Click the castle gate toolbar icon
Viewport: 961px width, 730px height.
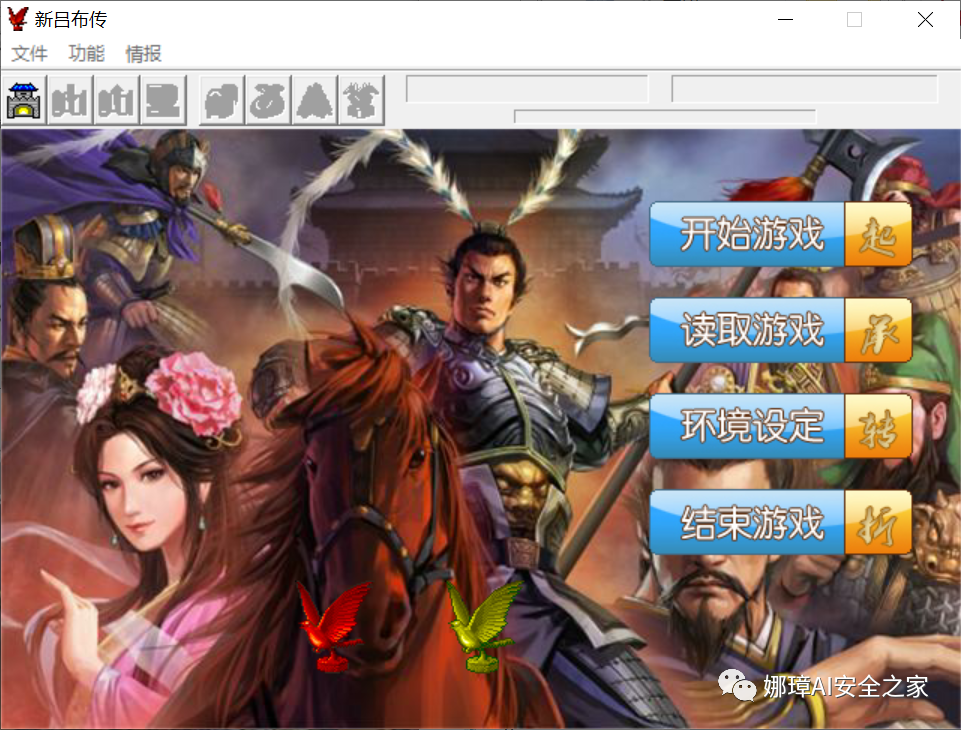(24, 101)
